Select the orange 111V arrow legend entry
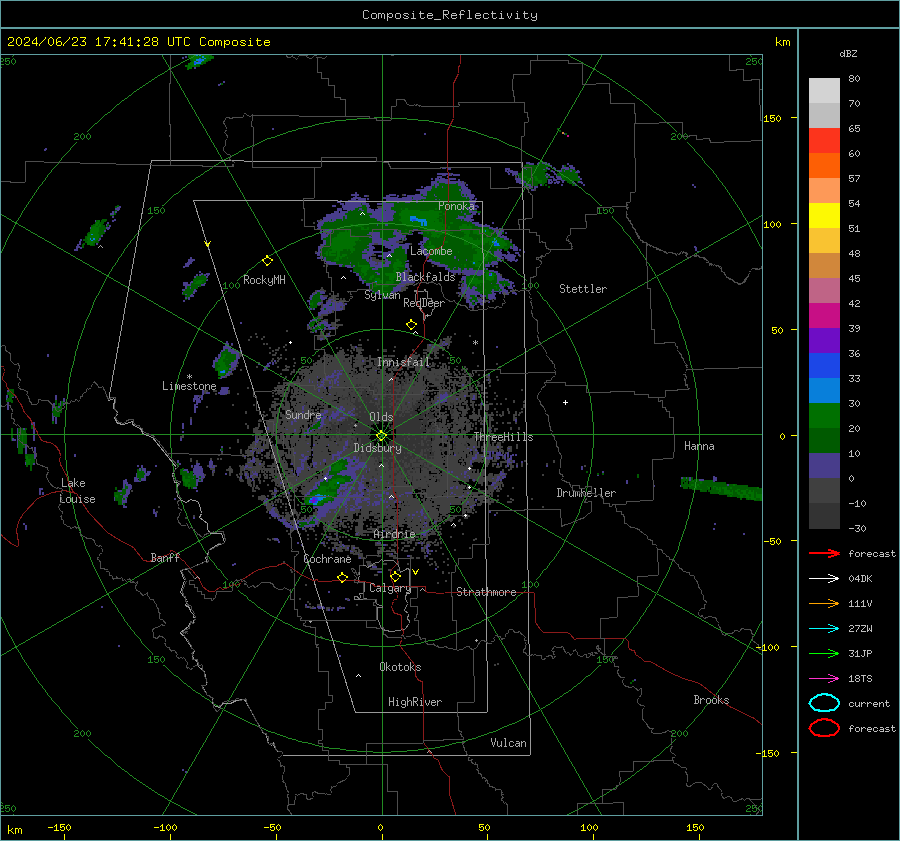This screenshot has width=900, height=841. tap(824, 604)
